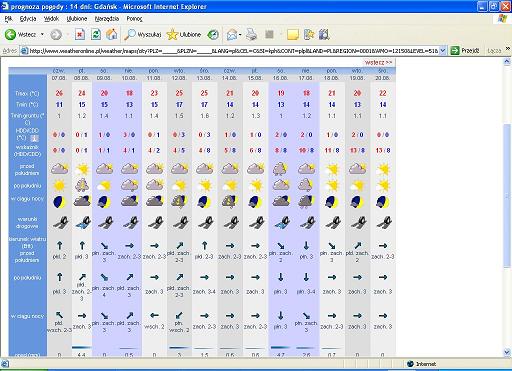Screen dimensions: 512x371
Task: Expand the Mail button dropdown arrow
Action: point(240,34)
